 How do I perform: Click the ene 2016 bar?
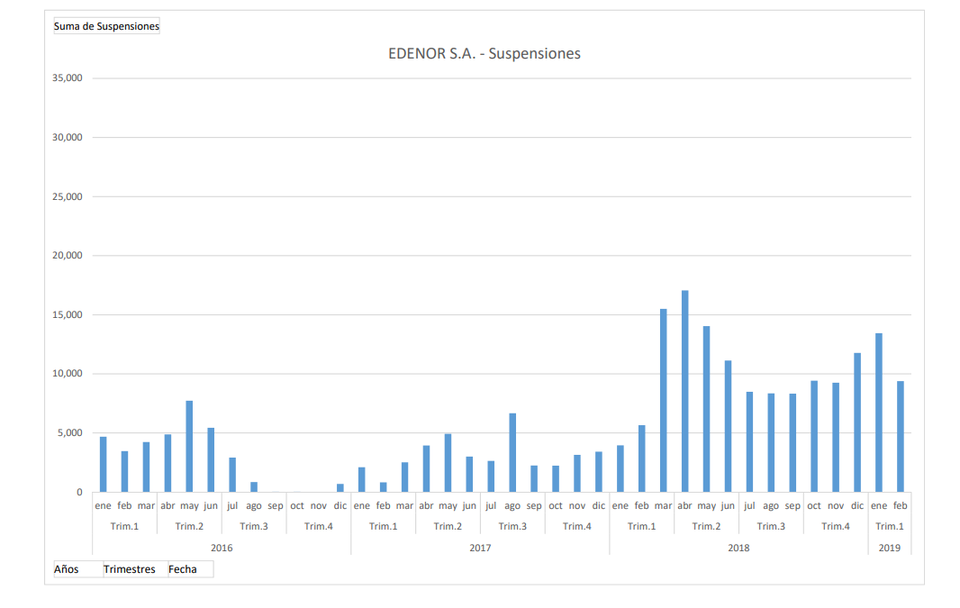103,465
